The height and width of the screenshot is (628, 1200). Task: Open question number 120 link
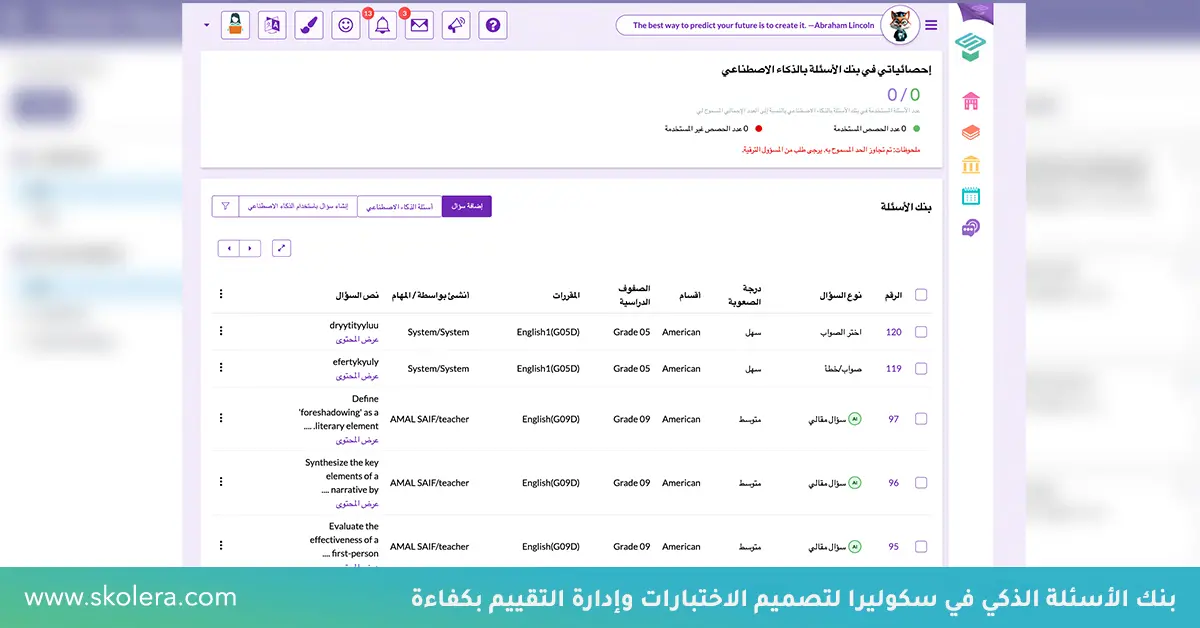click(894, 332)
